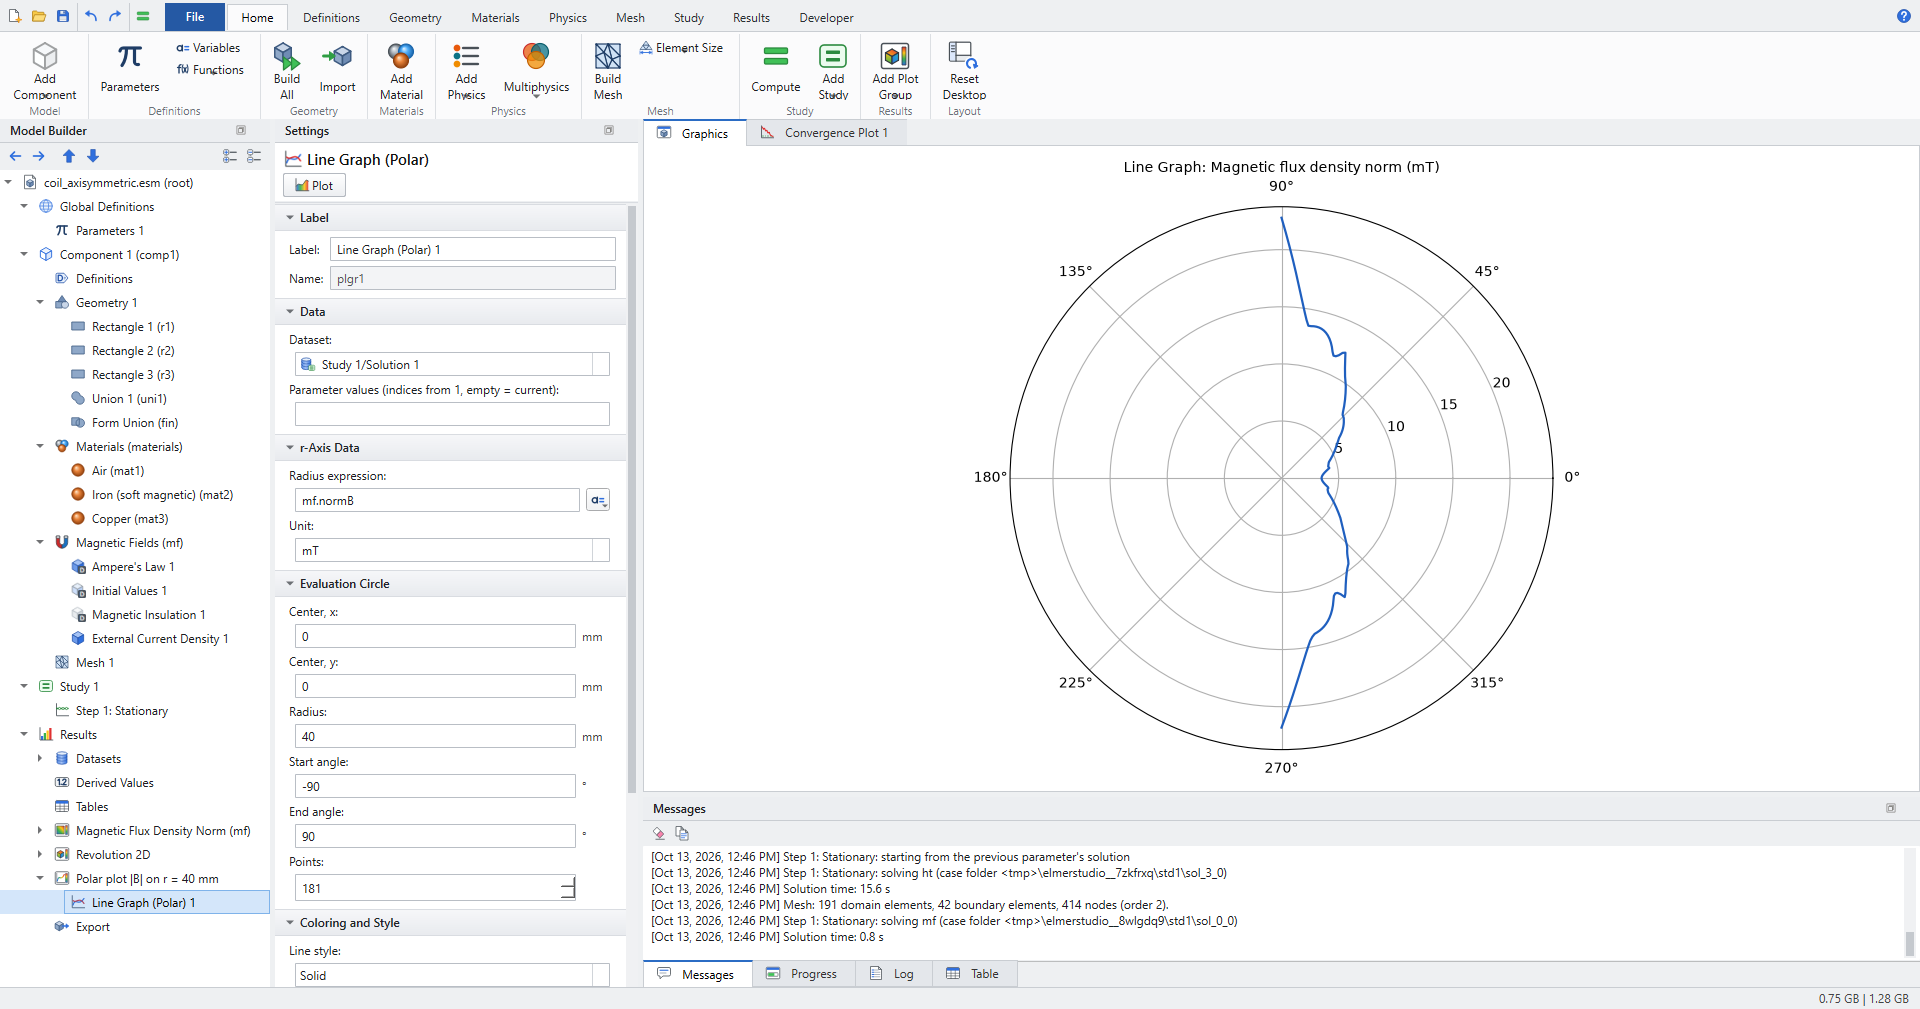Viewport: 1920px width, 1009px height.
Task: Collapse the r-Axis Data section
Action: pyautogui.click(x=290, y=448)
